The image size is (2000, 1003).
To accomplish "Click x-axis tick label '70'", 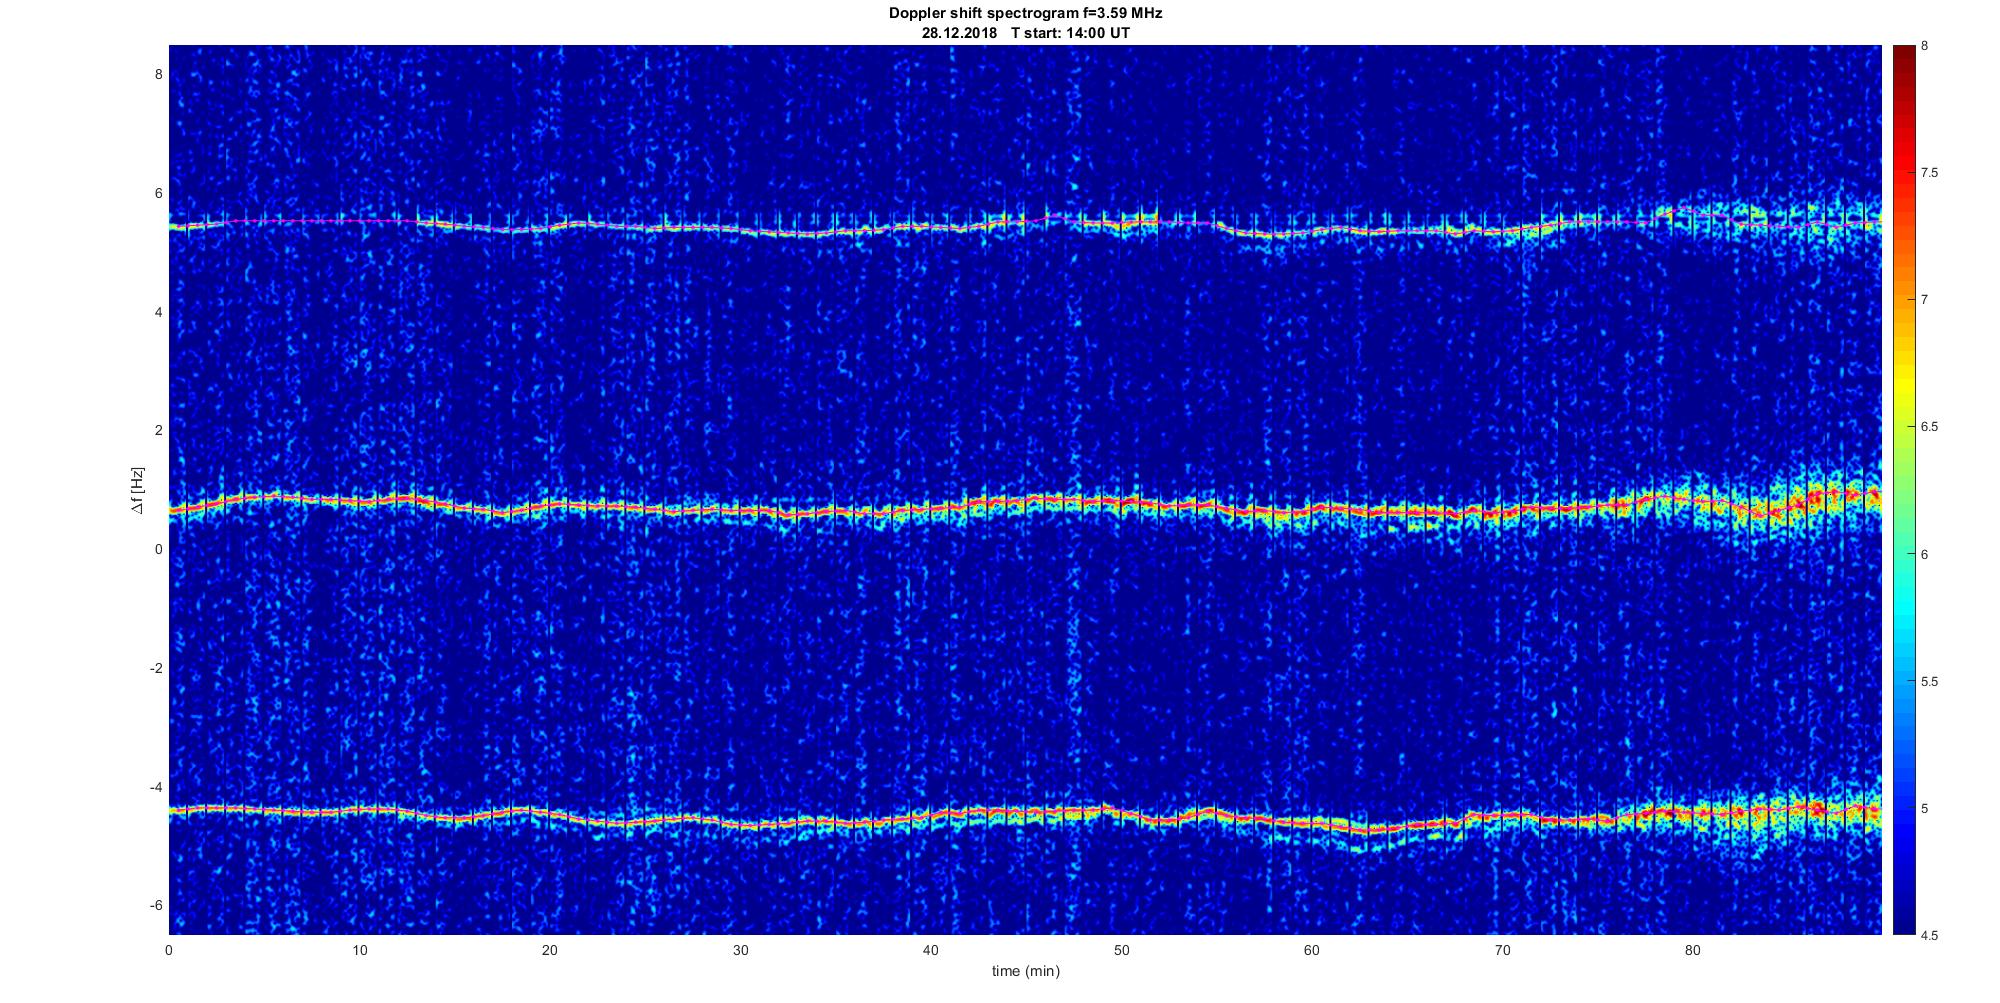I will (1502, 950).
